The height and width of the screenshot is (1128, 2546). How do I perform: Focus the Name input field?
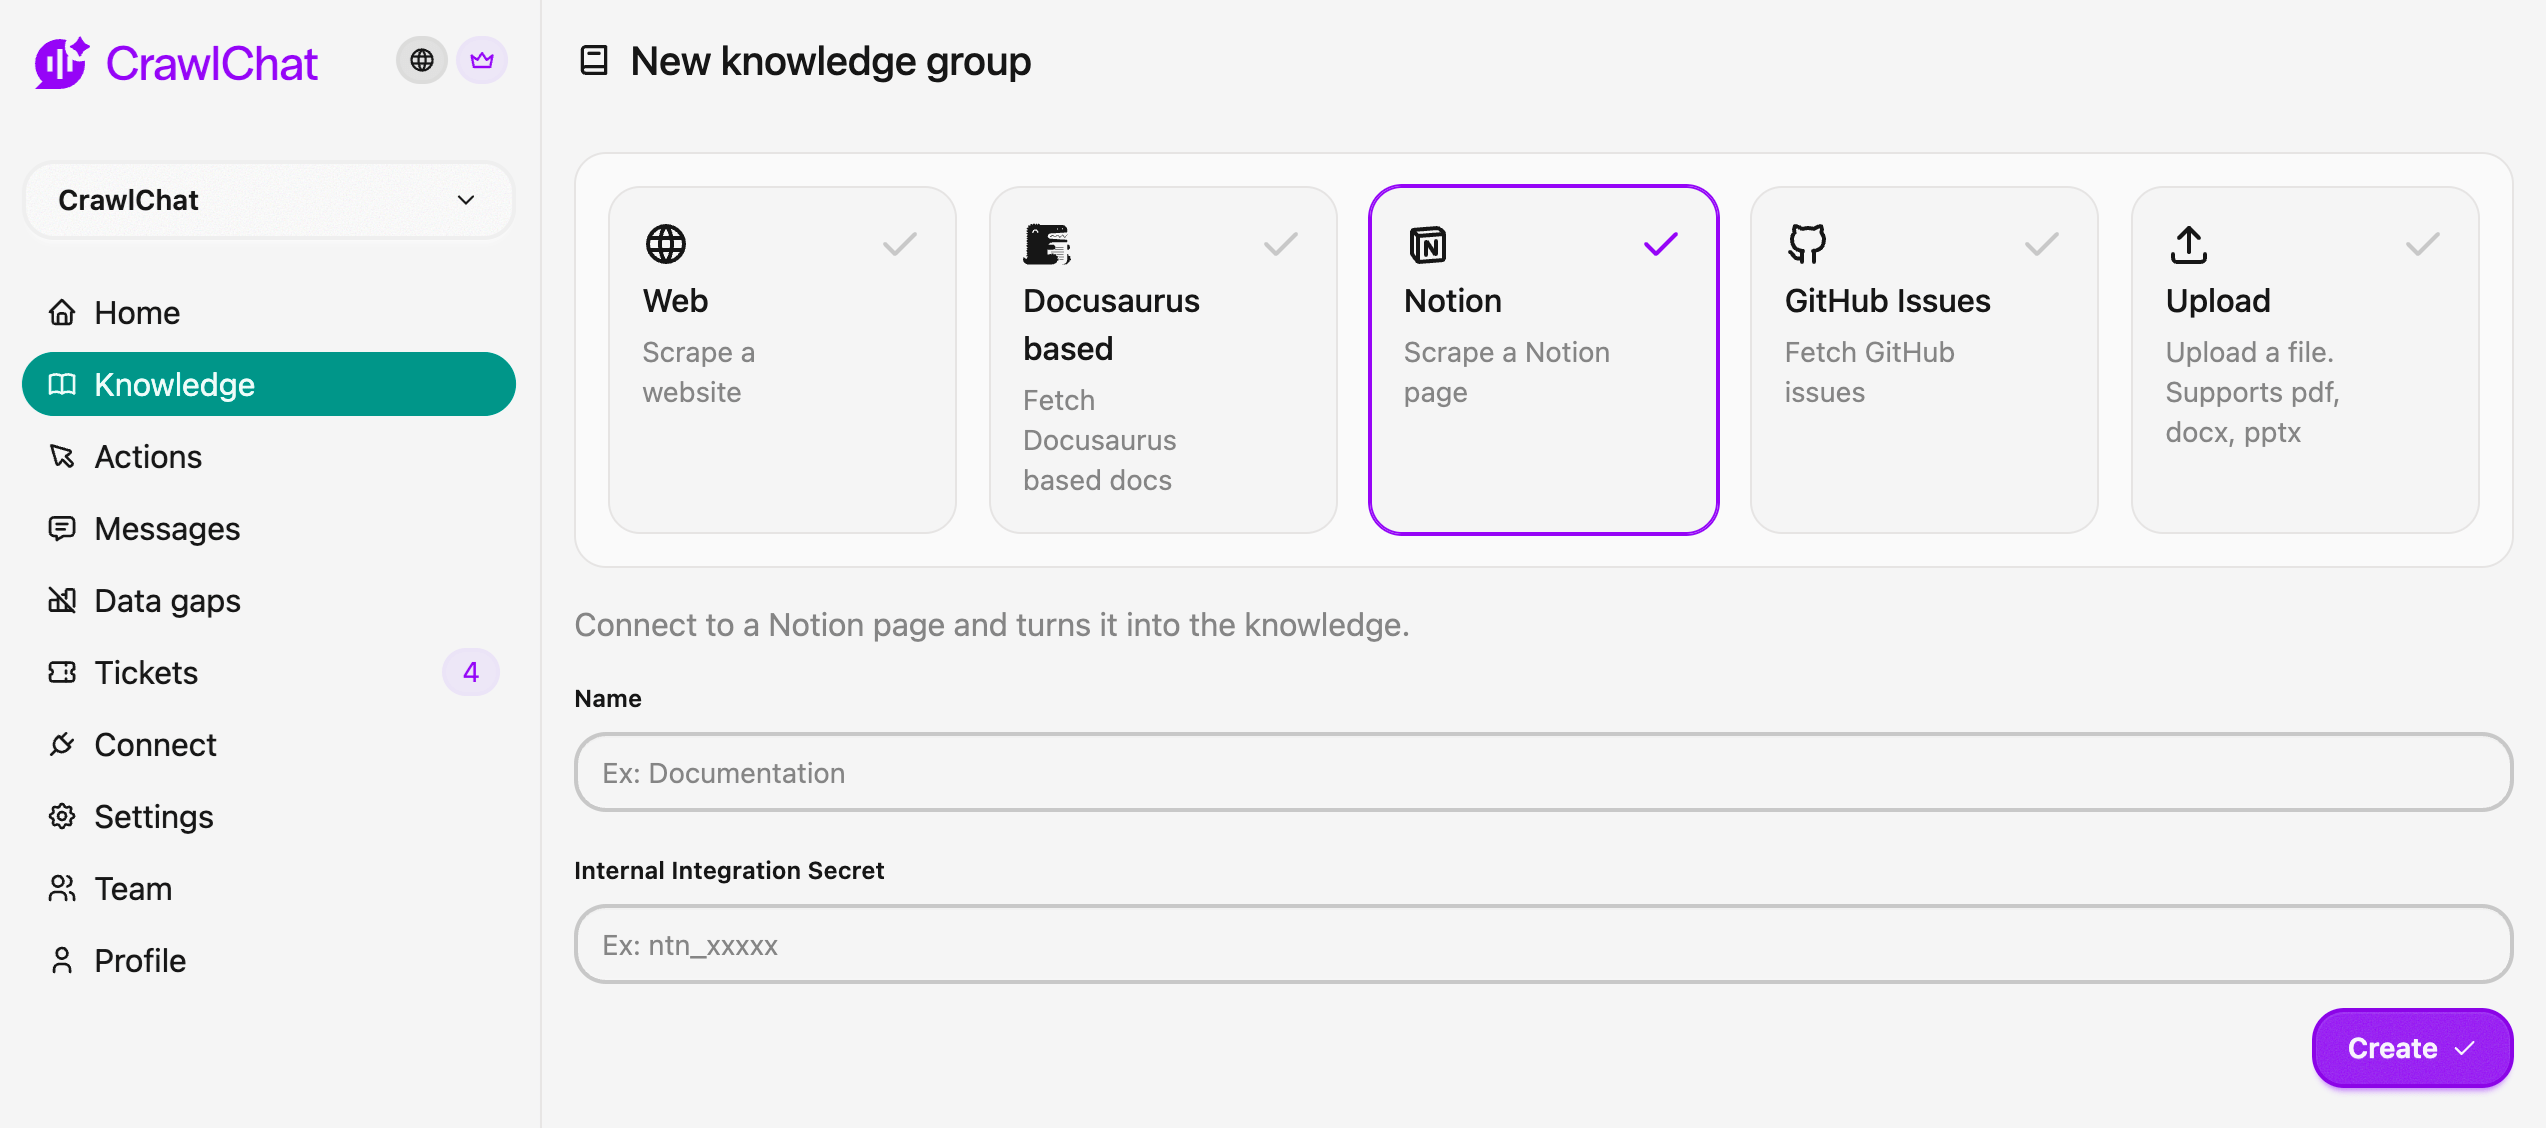coord(1543,772)
